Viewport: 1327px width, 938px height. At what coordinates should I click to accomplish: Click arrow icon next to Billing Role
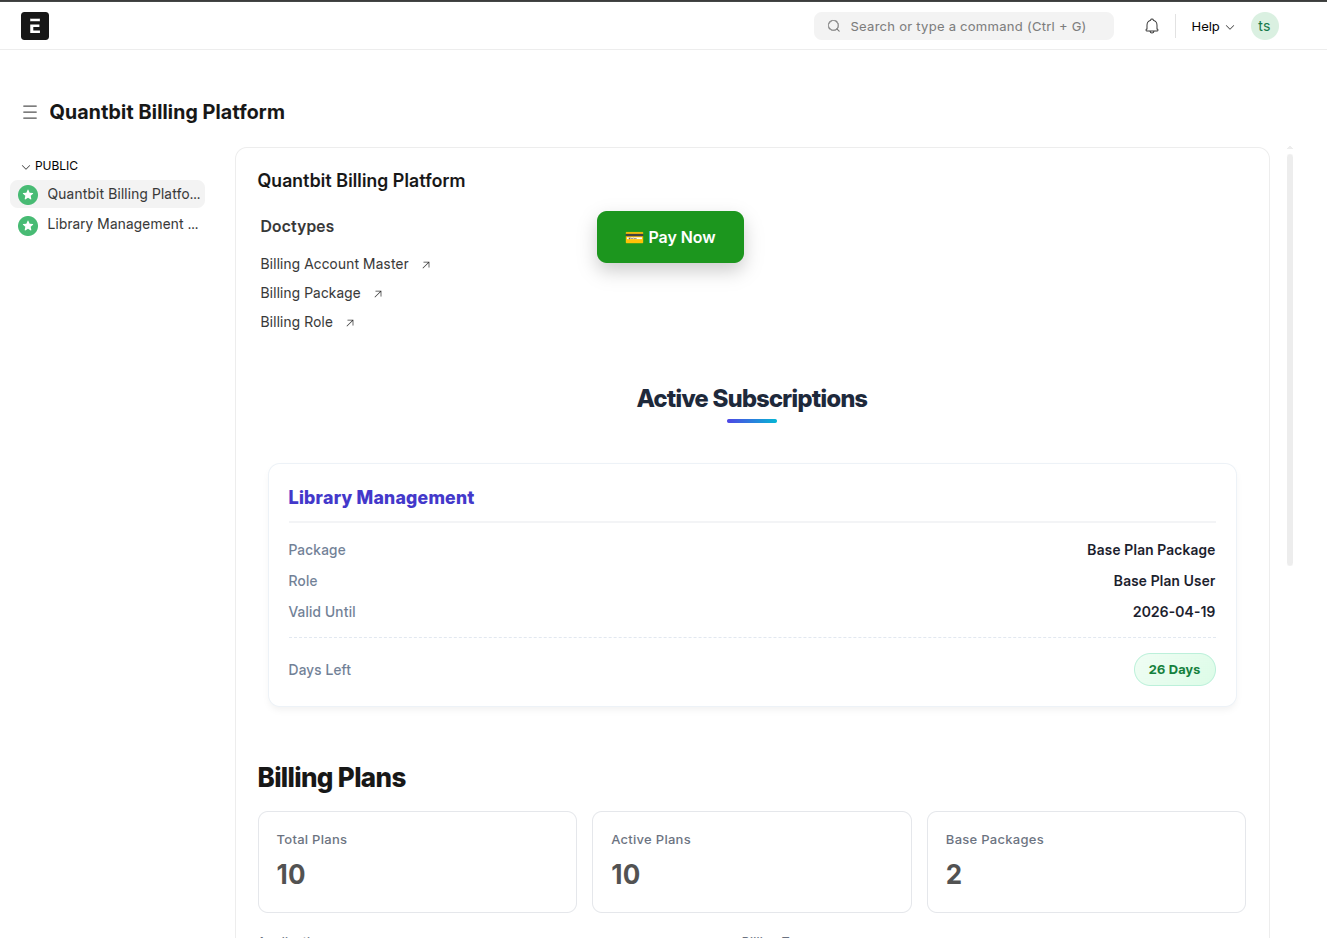[350, 323]
